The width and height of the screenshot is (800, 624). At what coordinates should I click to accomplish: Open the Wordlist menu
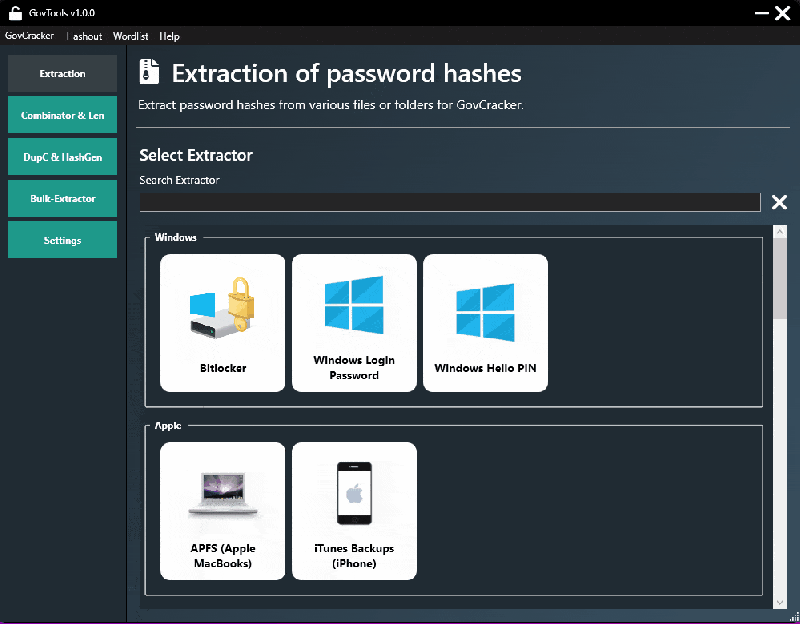click(131, 36)
